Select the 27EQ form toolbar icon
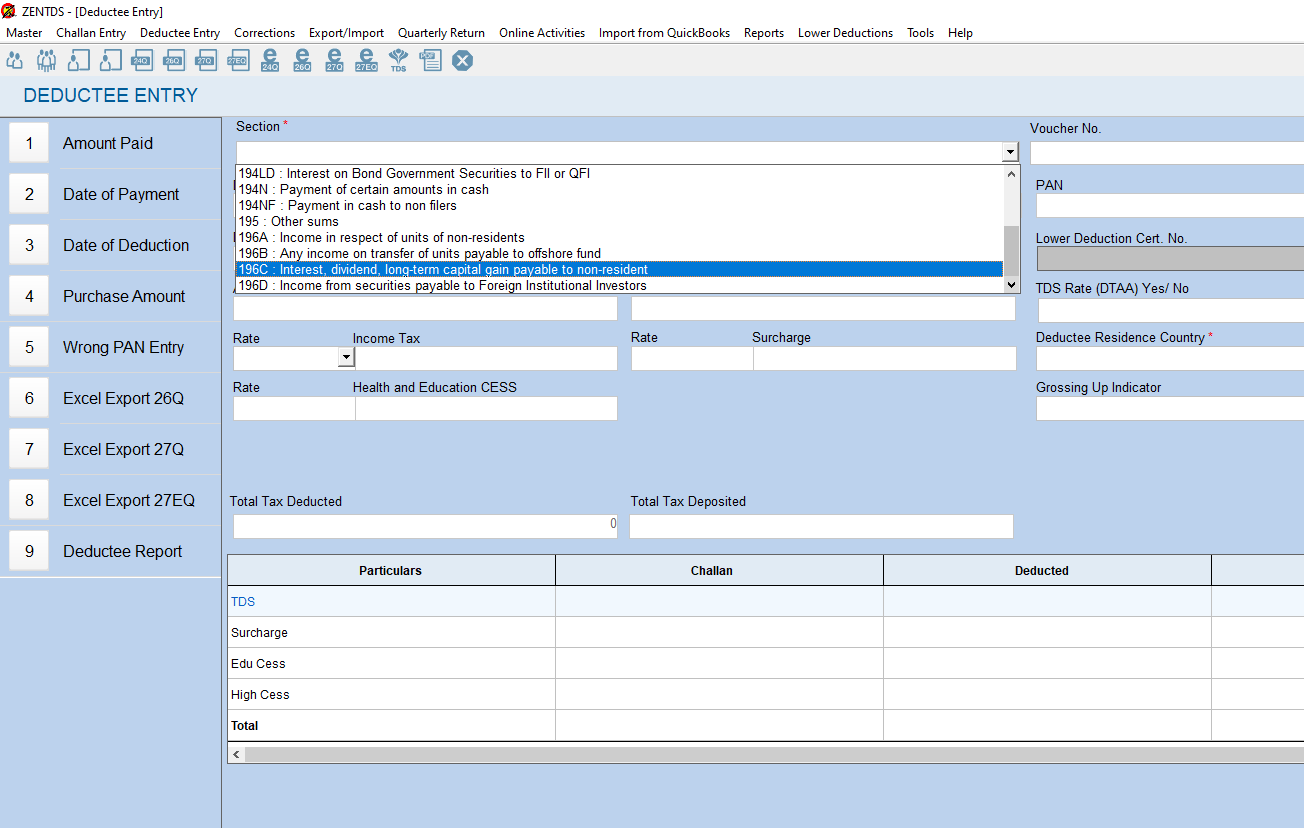This screenshot has height=828, width=1304. click(237, 61)
